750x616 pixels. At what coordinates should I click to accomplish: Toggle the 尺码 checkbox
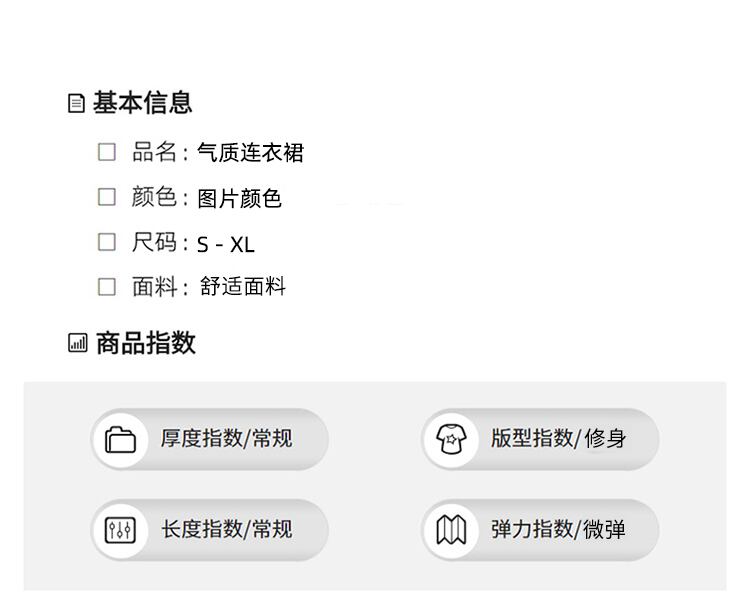tap(107, 242)
